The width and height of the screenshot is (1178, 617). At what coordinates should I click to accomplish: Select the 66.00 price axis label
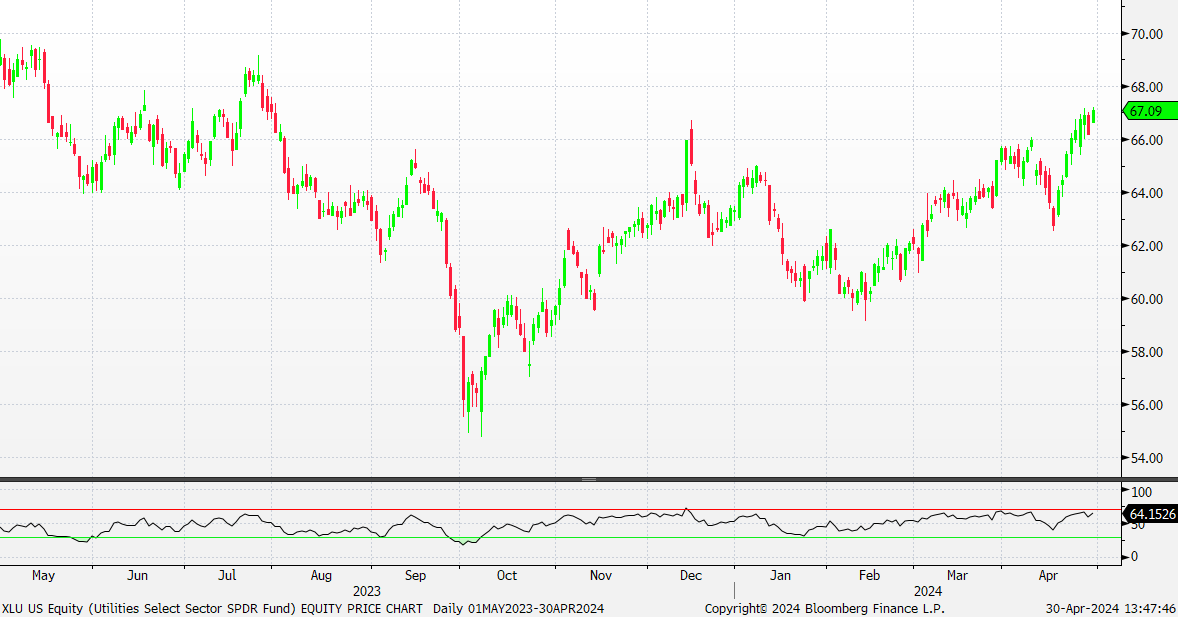click(x=1146, y=141)
